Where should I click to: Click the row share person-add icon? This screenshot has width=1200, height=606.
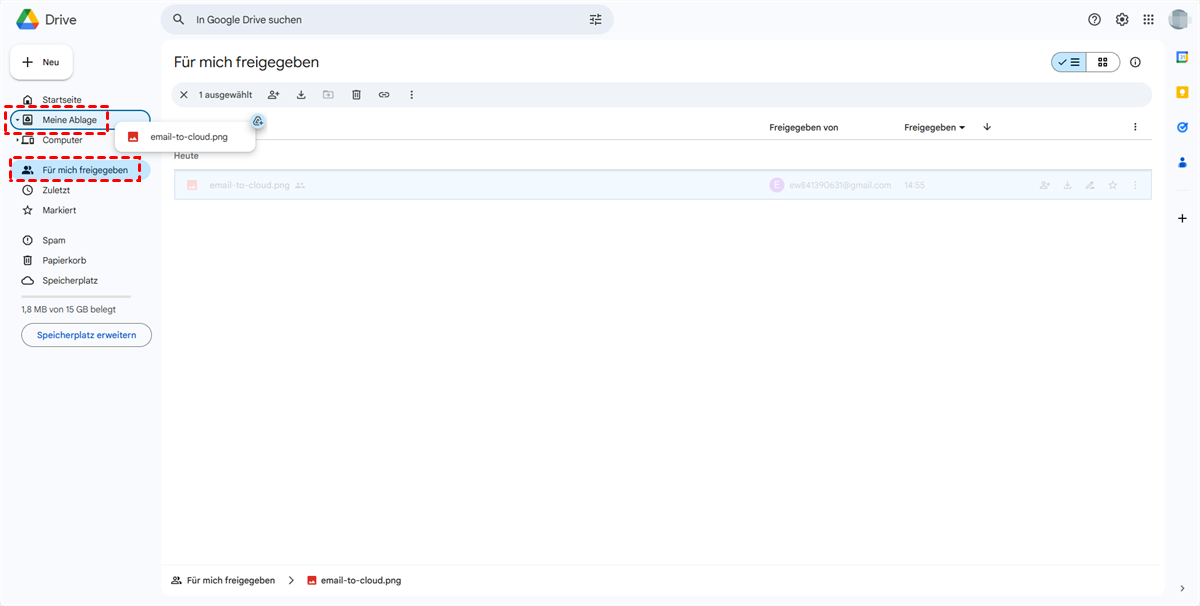[x=1045, y=185]
